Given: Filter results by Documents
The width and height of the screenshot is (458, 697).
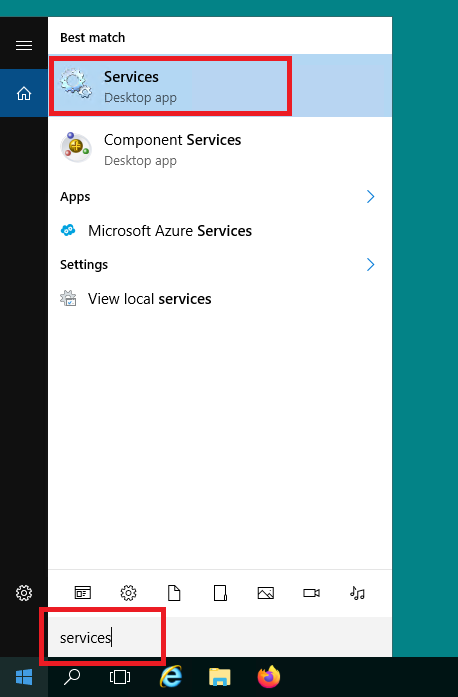Looking at the screenshot, I should click(174, 593).
